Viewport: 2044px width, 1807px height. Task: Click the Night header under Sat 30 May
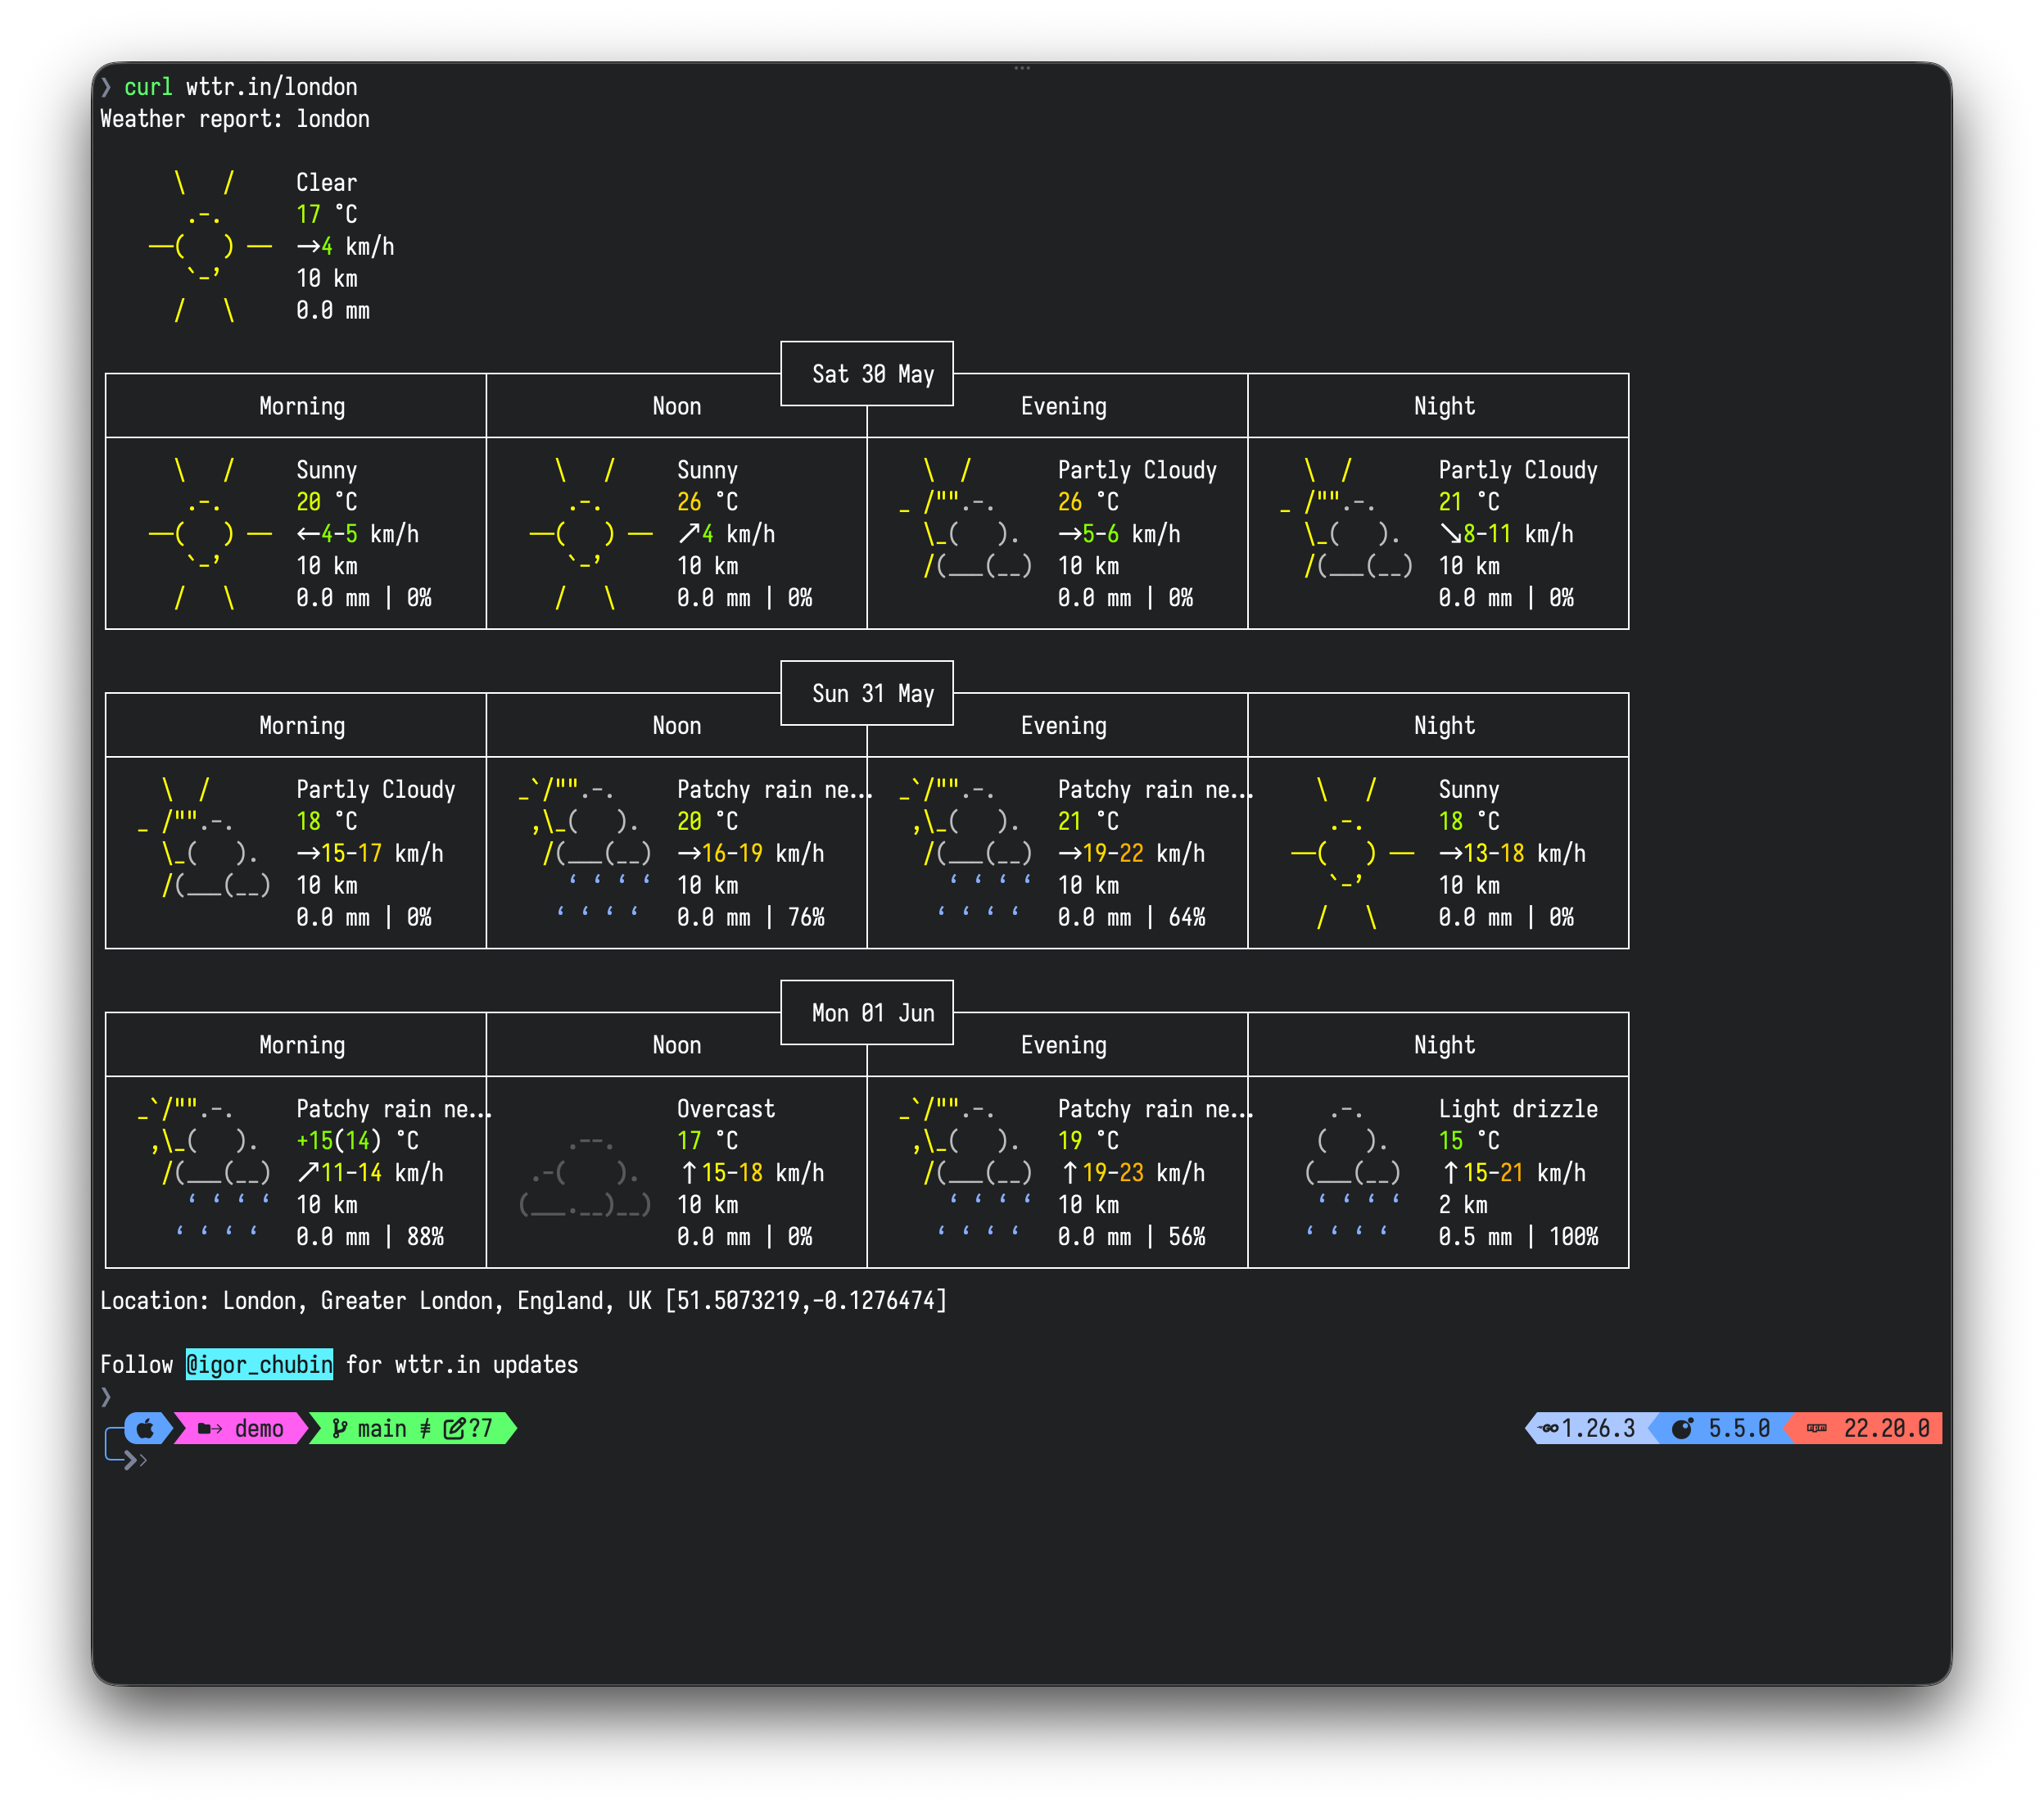(x=1444, y=406)
